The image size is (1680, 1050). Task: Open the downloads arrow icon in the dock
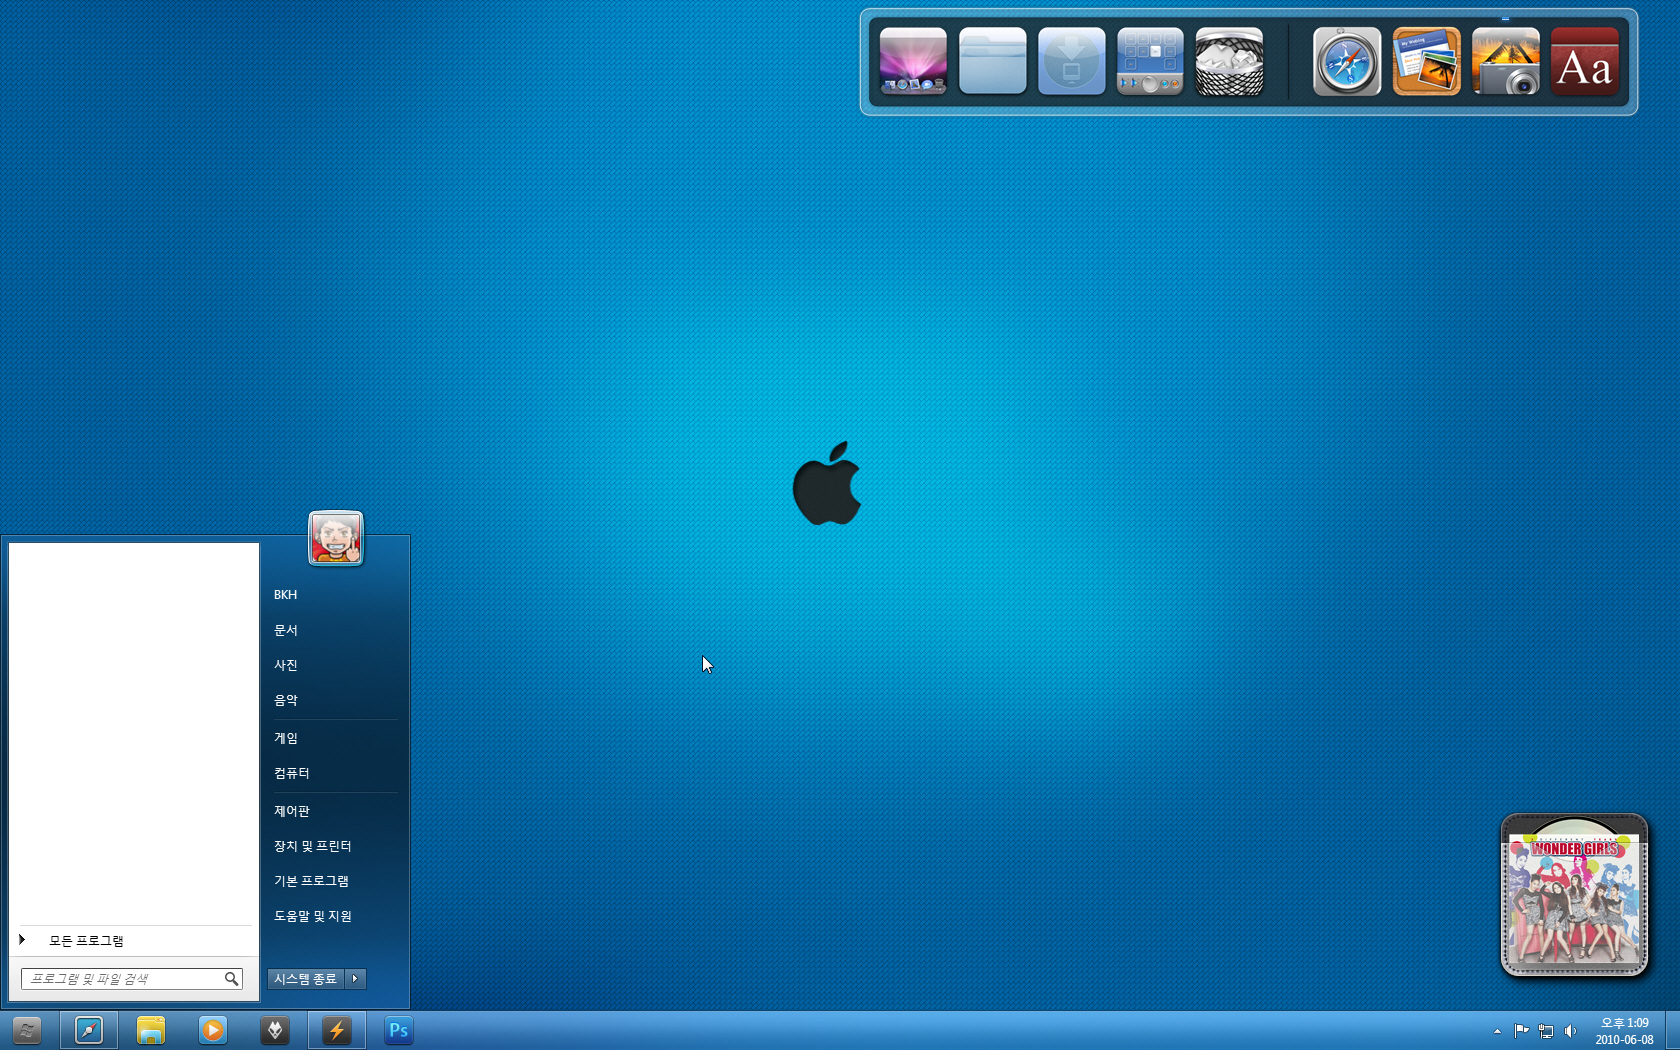pyautogui.click(x=1071, y=62)
